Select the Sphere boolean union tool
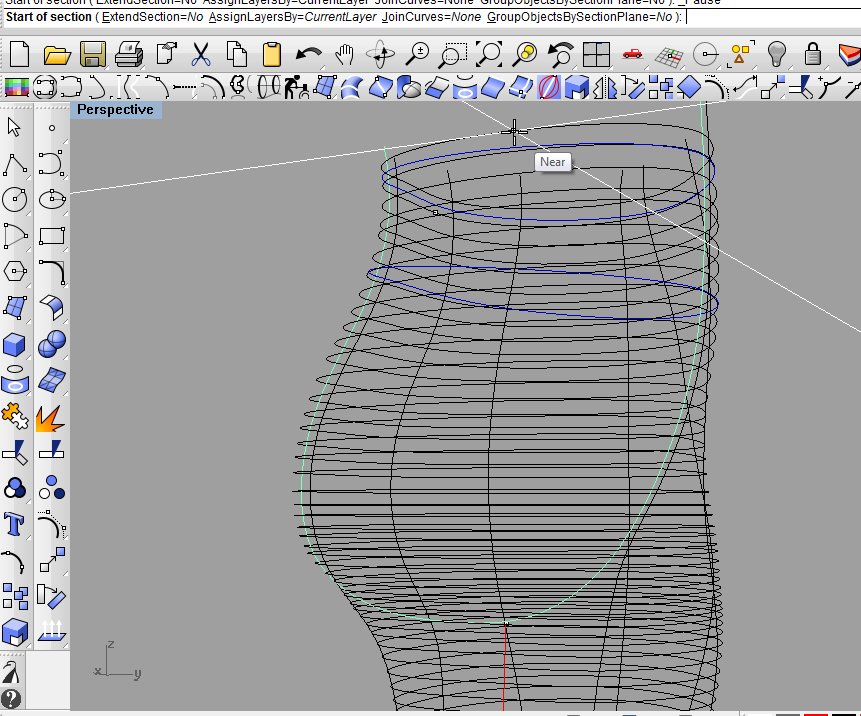The height and width of the screenshot is (716, 861). pos(51,345)
